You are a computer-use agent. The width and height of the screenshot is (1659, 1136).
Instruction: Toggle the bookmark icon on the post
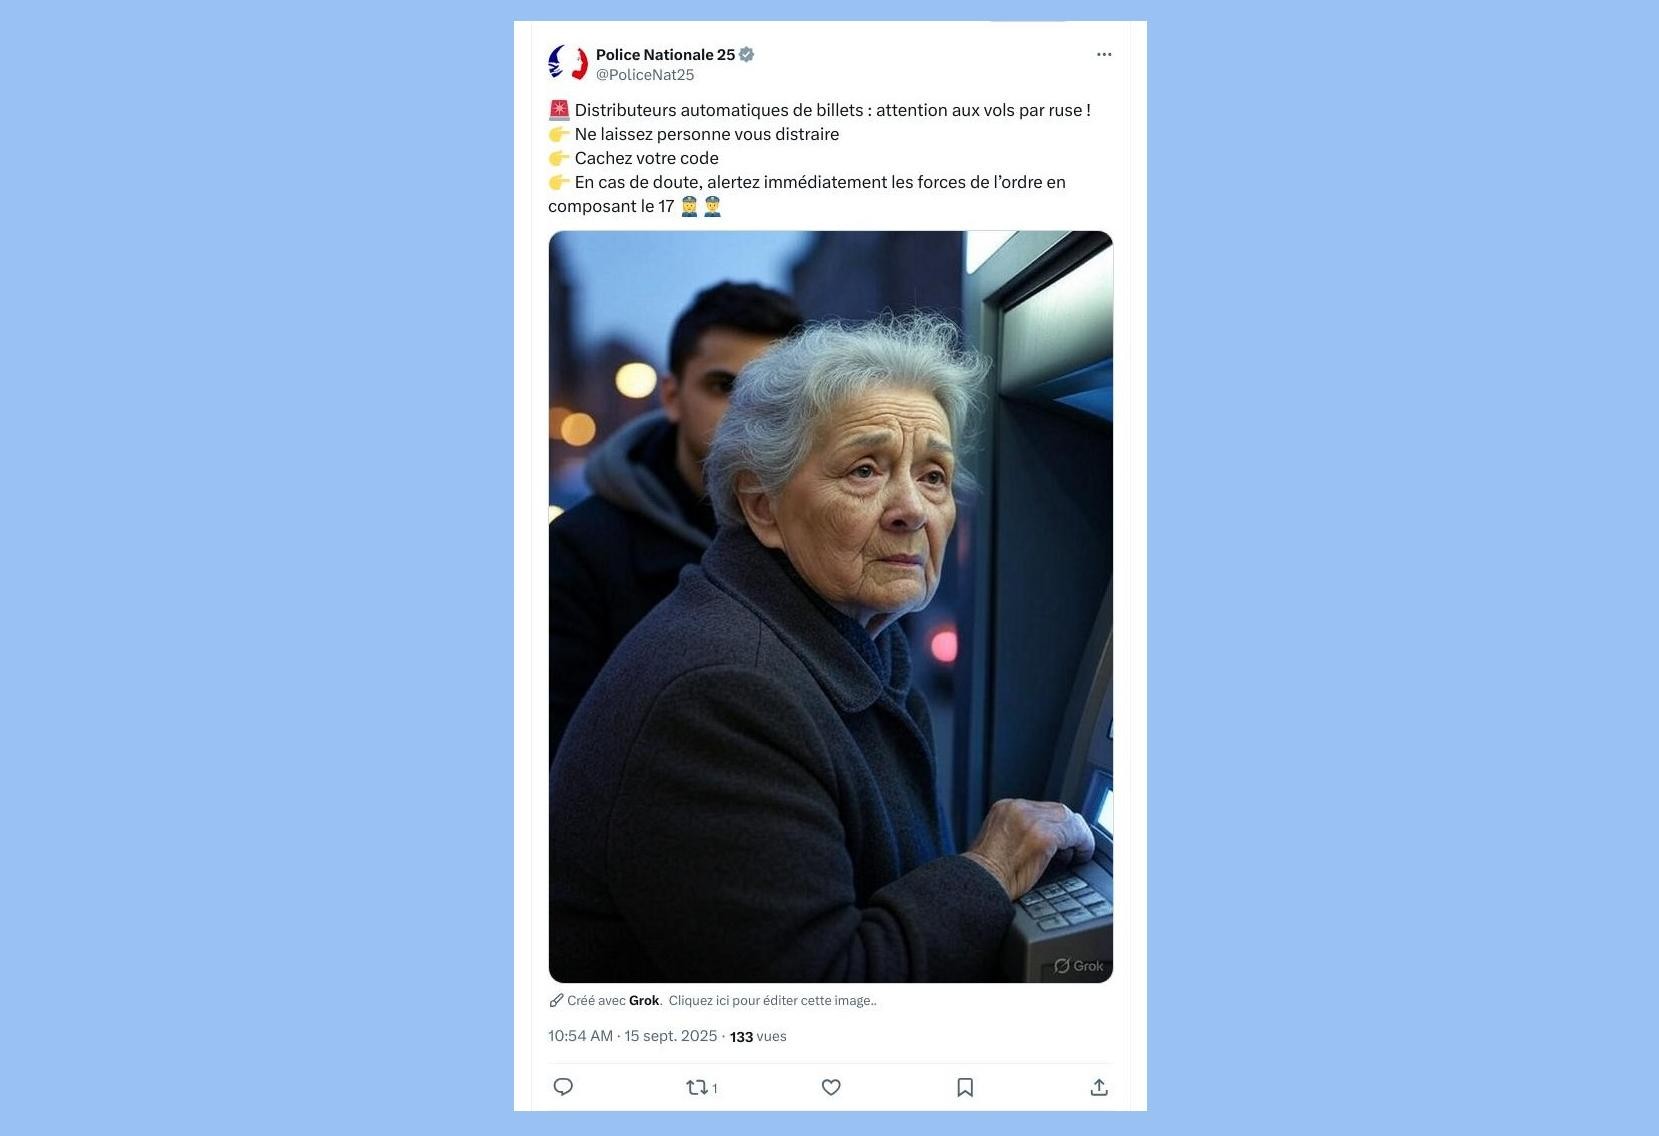[x=965, y=1087]
